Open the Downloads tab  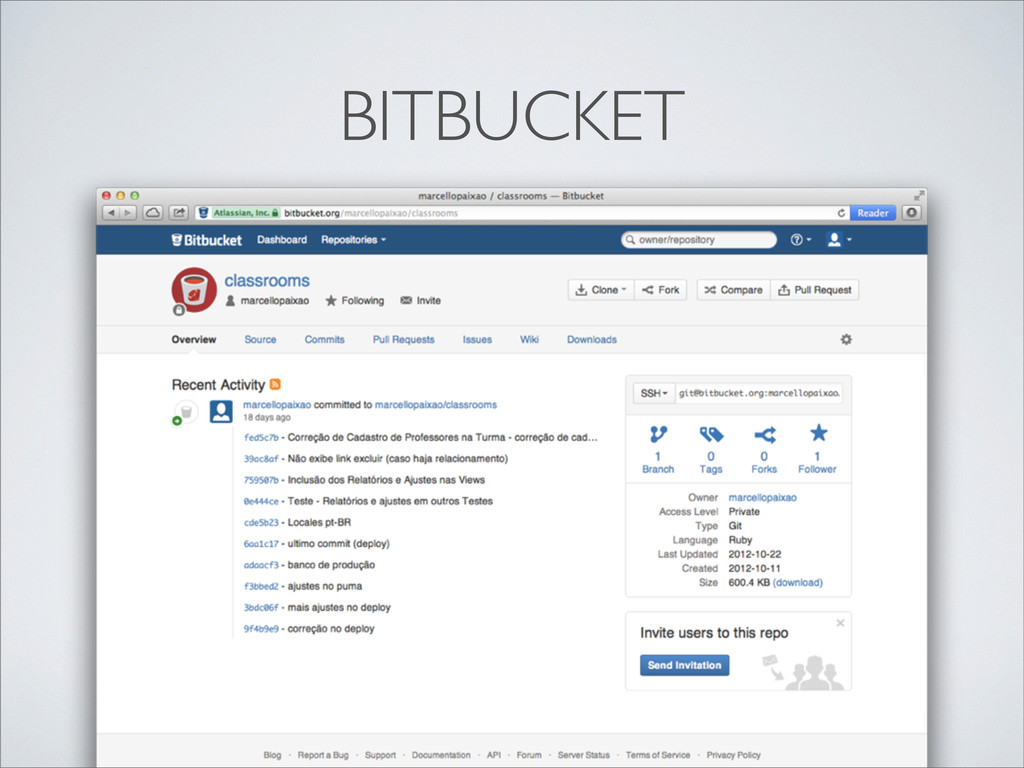592,340
